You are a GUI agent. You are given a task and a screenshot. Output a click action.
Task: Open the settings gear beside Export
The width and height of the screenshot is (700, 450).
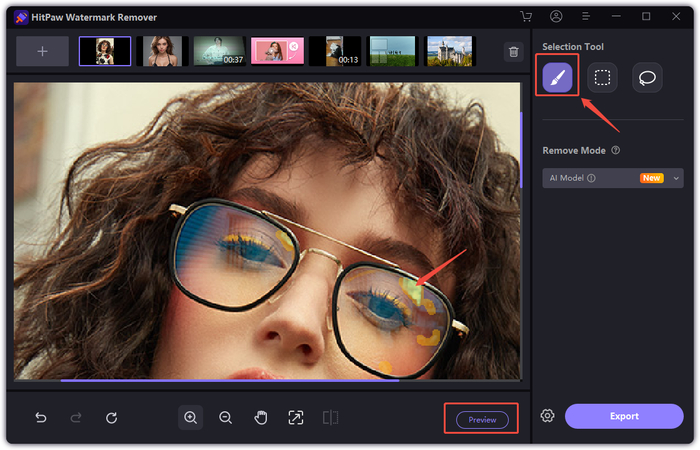coord(548,416)
